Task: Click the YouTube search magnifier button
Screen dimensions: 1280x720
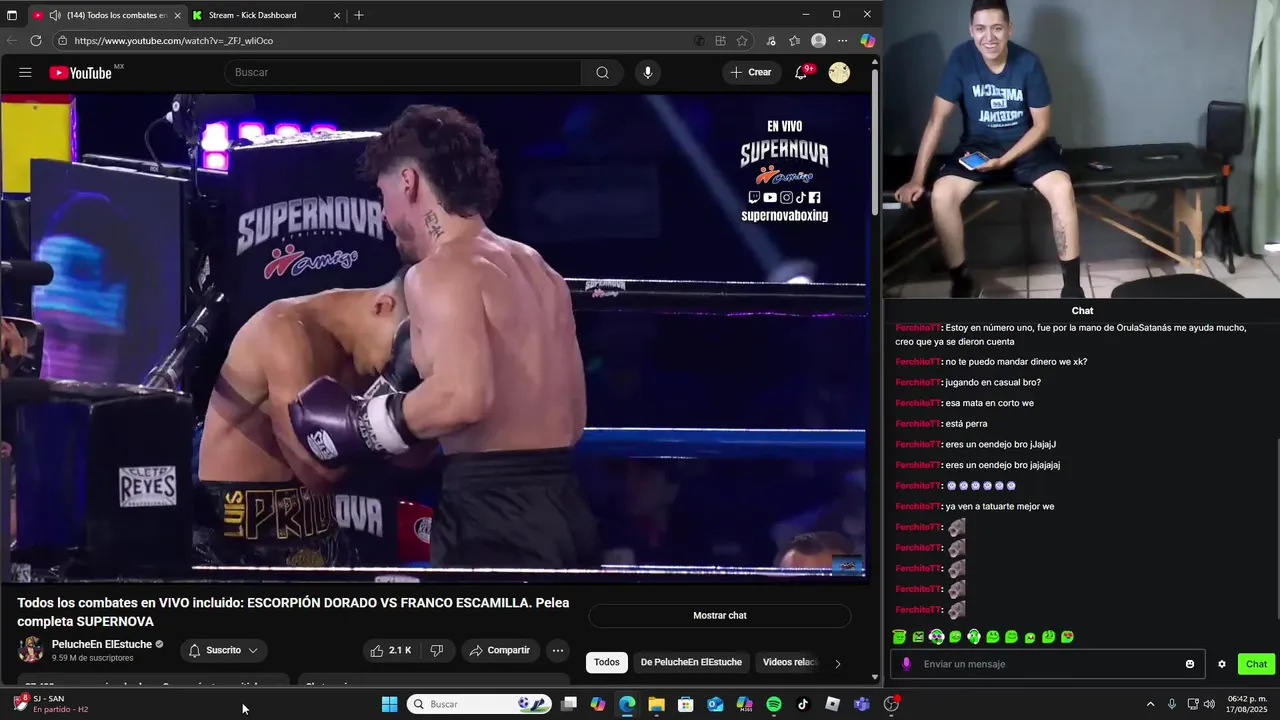Action: [602, 72]
